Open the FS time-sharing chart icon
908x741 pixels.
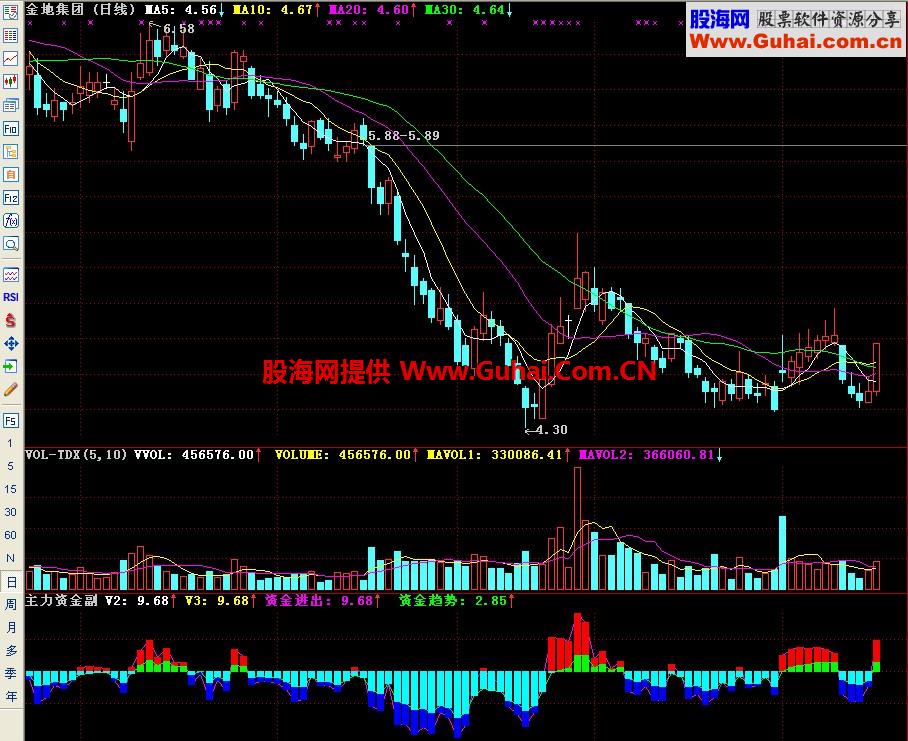tap(10, 420)
